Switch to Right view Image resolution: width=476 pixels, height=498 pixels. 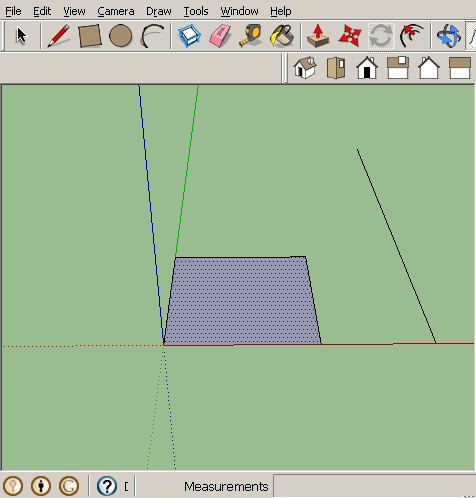[x=398, y=68]
